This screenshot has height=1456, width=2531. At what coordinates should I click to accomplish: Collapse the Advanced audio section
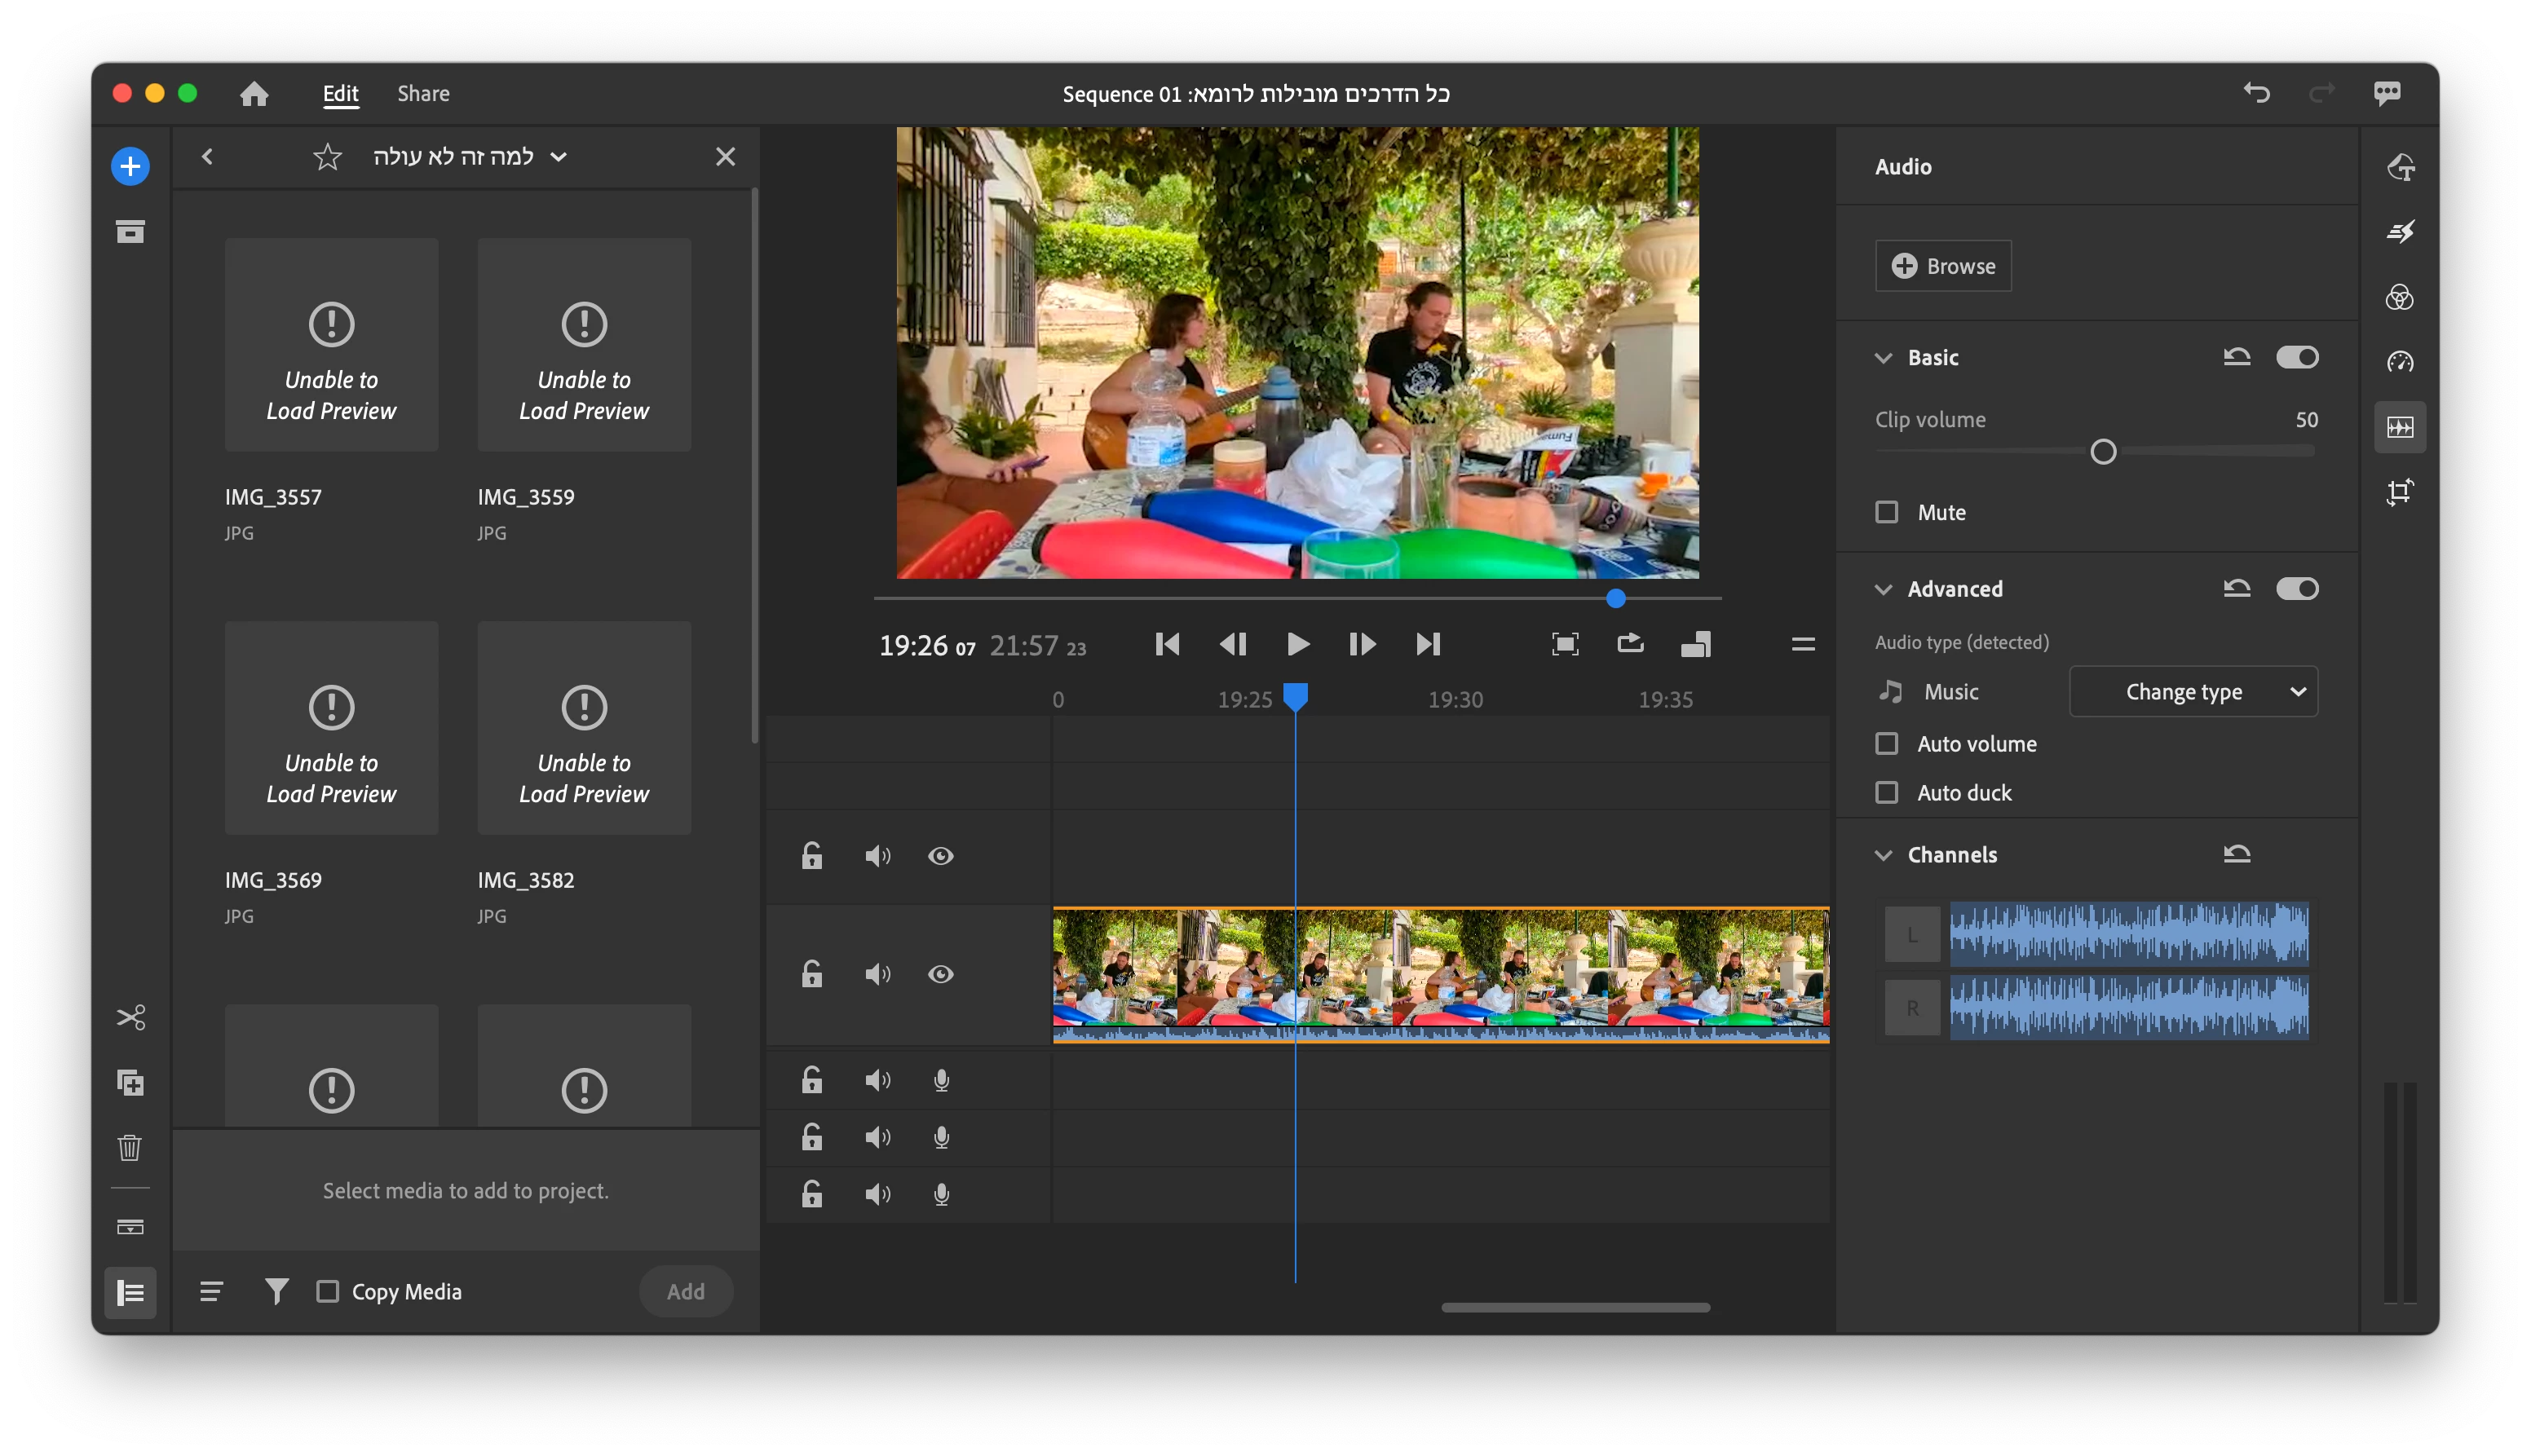1883,589
